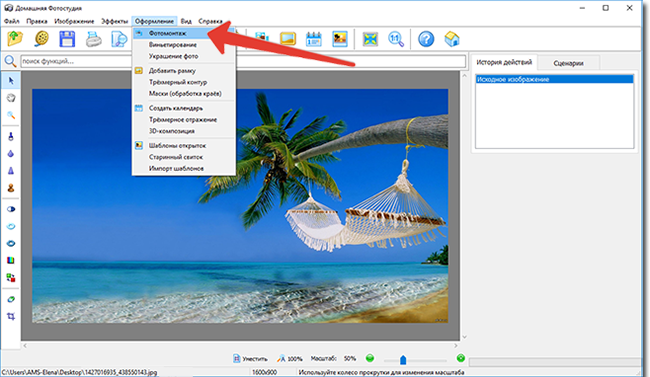Viewport: 650px width, 377px height.
Task: Choose Добавить рамку menu entry
Action: (x=184, y=71)
